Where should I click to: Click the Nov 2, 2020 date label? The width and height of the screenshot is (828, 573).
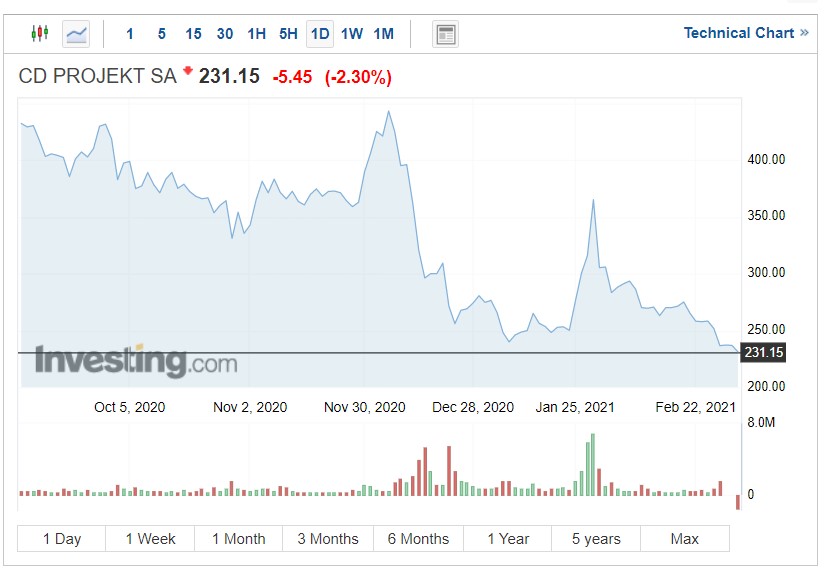click(250, 407)
